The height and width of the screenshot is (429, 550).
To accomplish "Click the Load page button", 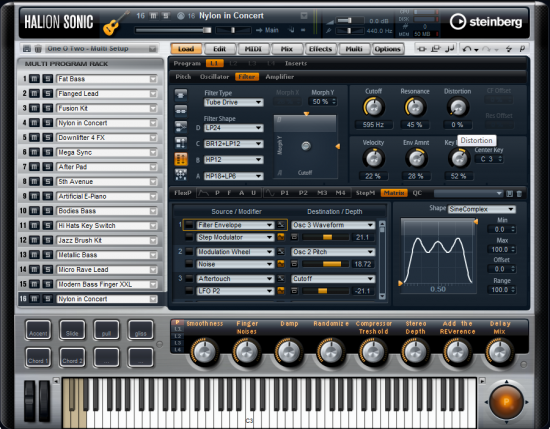I will click(186, 49).
